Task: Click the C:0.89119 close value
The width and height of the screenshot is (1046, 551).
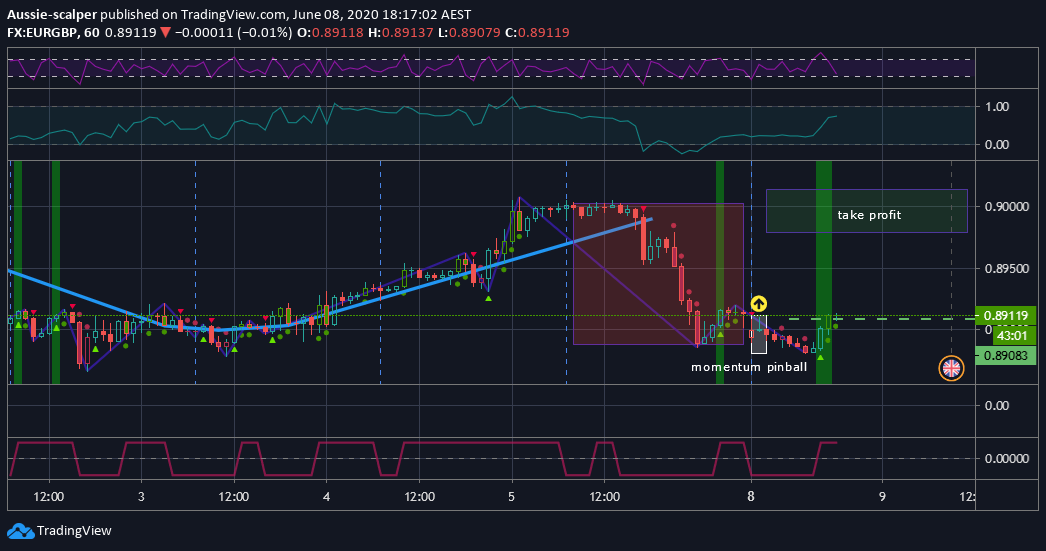Action: 537,33
